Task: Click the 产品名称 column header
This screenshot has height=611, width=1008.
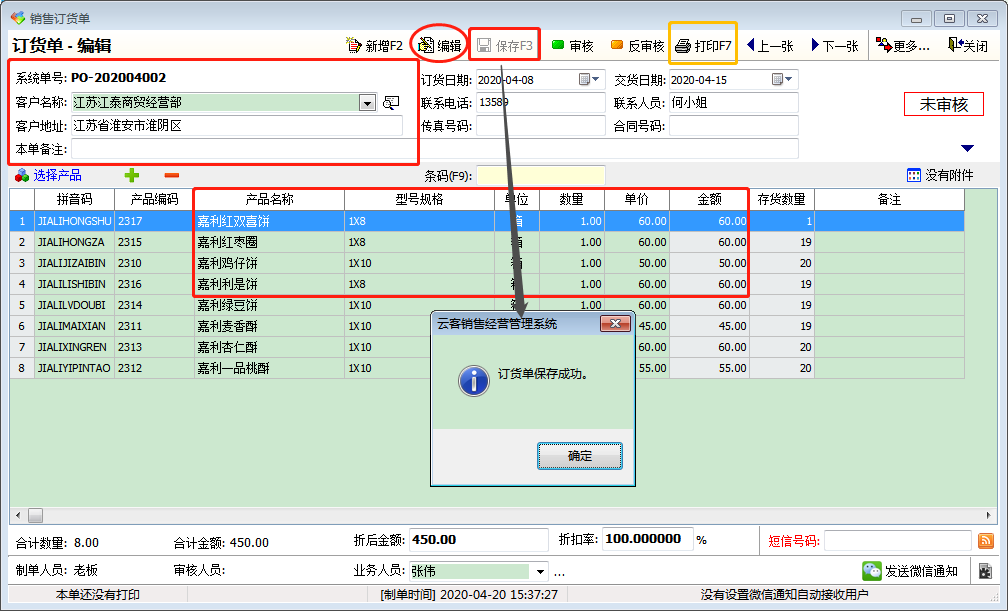Action: point(269,199)
